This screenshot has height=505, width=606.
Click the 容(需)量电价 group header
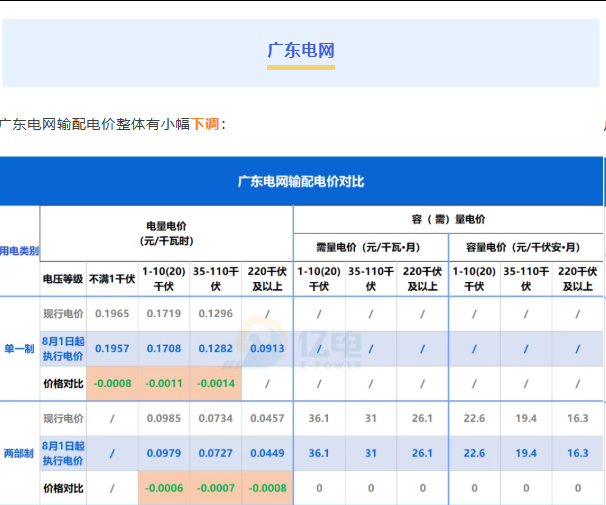click(448, 219)
